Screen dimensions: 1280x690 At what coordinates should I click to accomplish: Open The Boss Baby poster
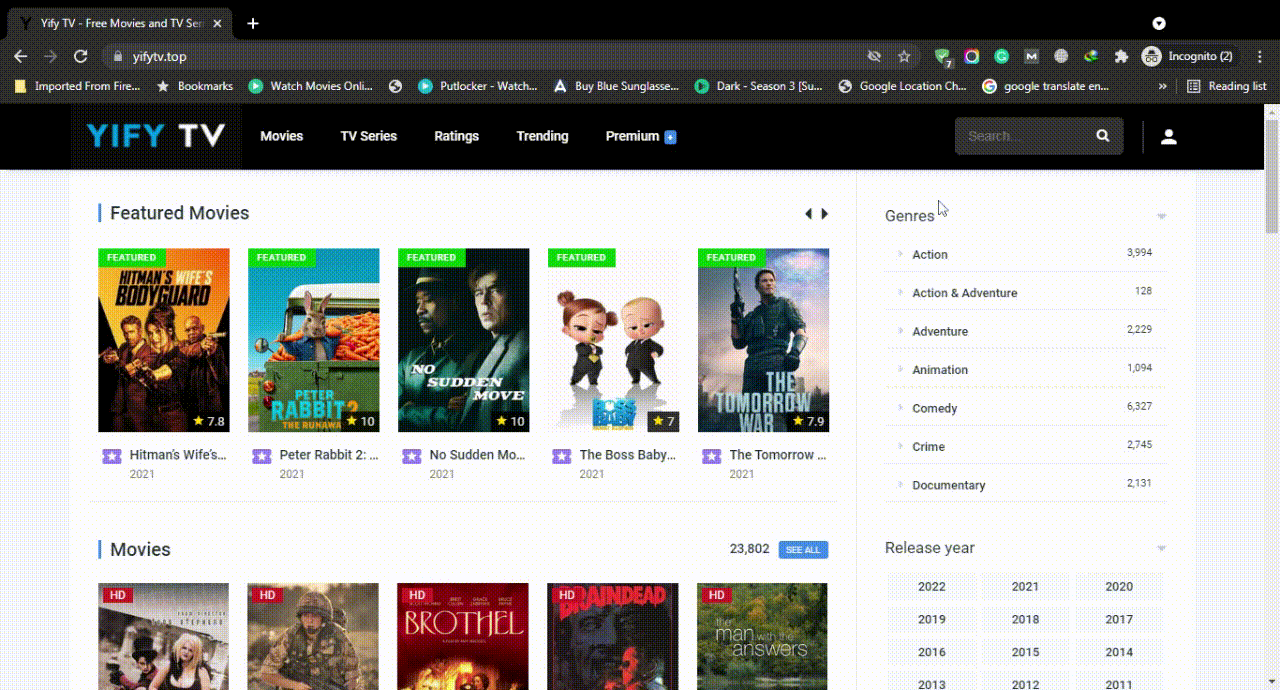(x=614, y=340)
